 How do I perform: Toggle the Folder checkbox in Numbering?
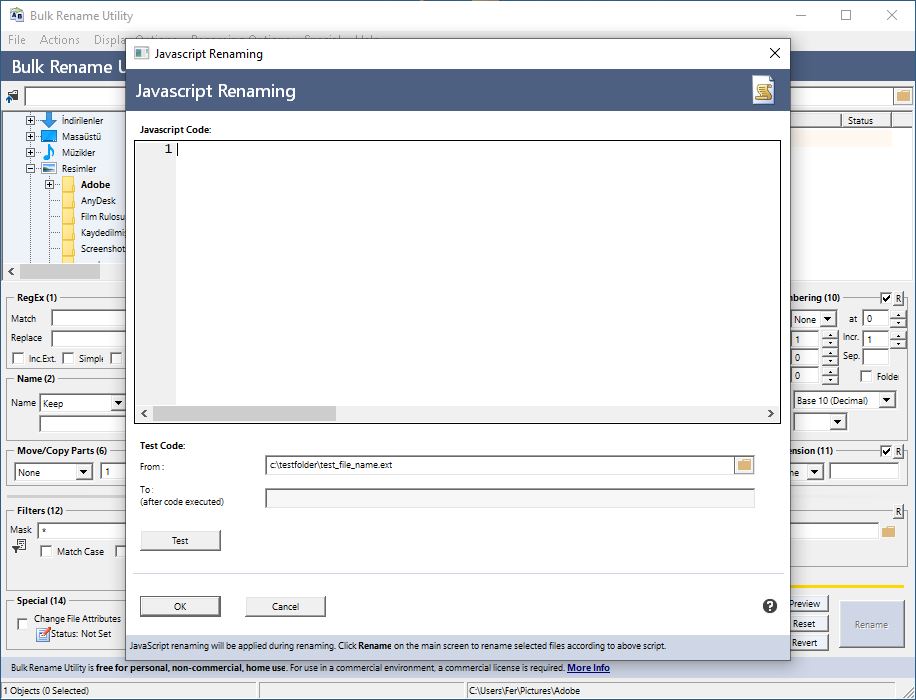866,376
